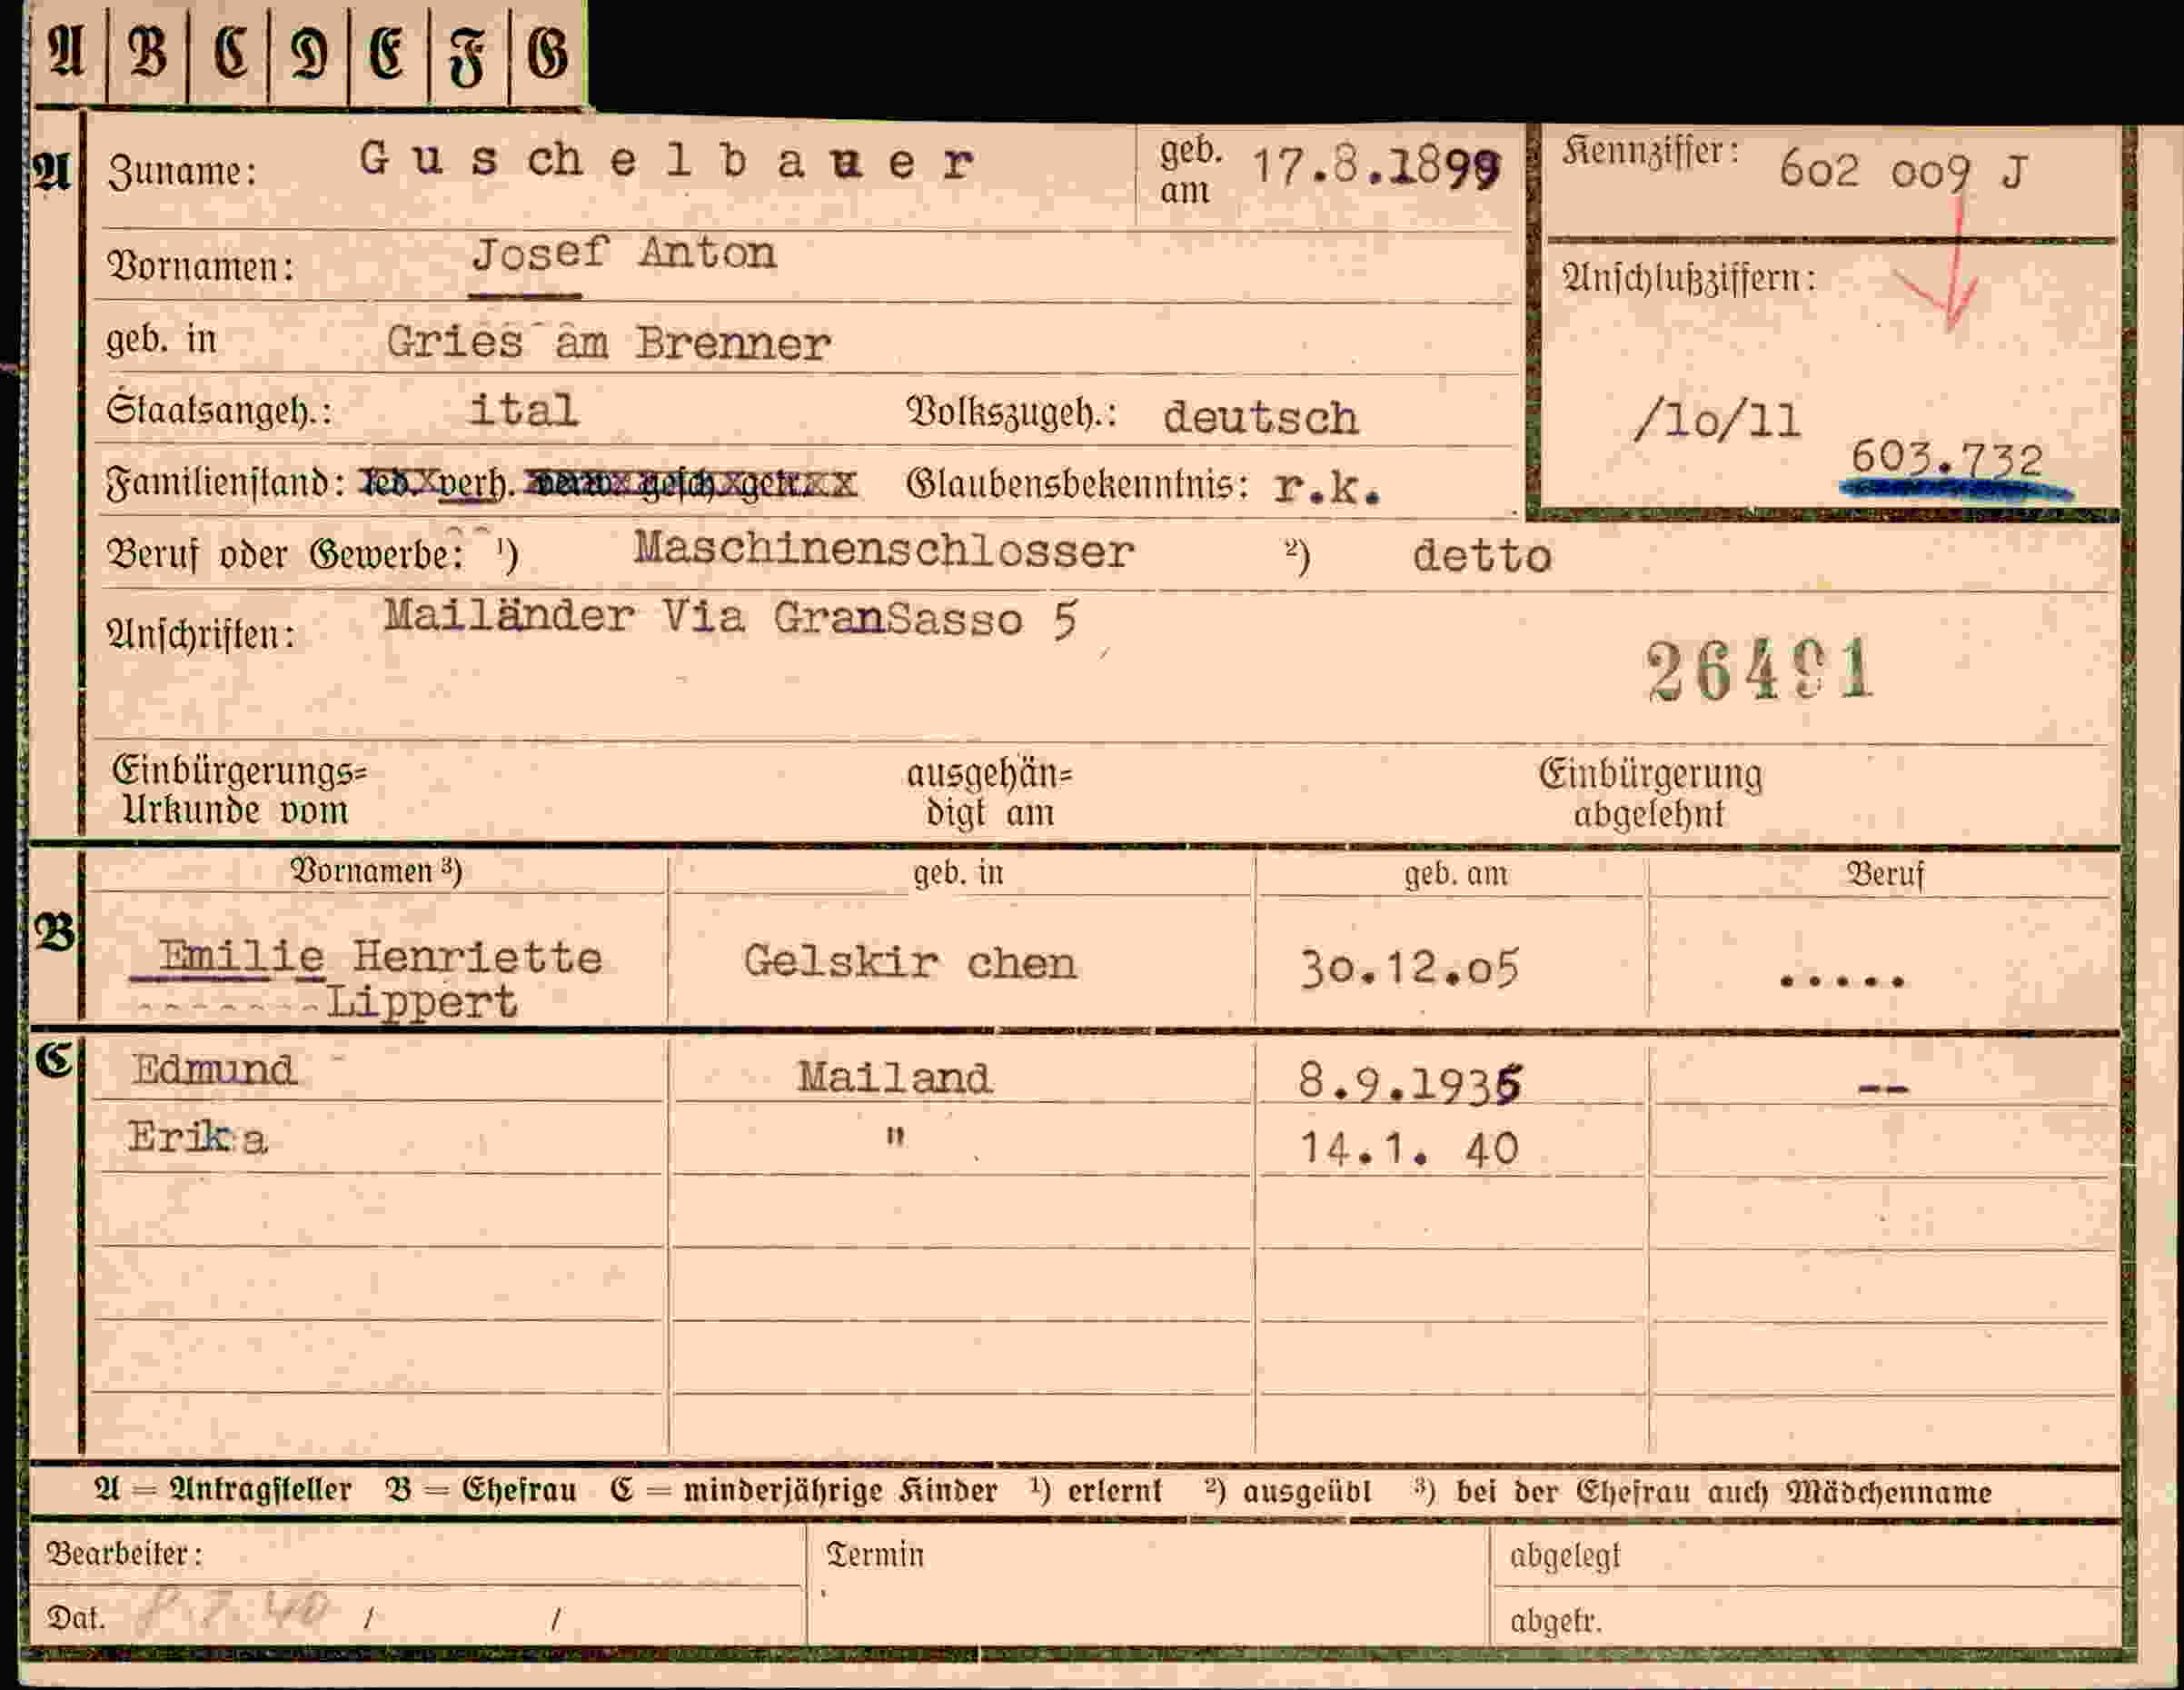Click wife's name 'Emilie Henriette'
Viewport: 2184px width, 1690px height.
380,957
